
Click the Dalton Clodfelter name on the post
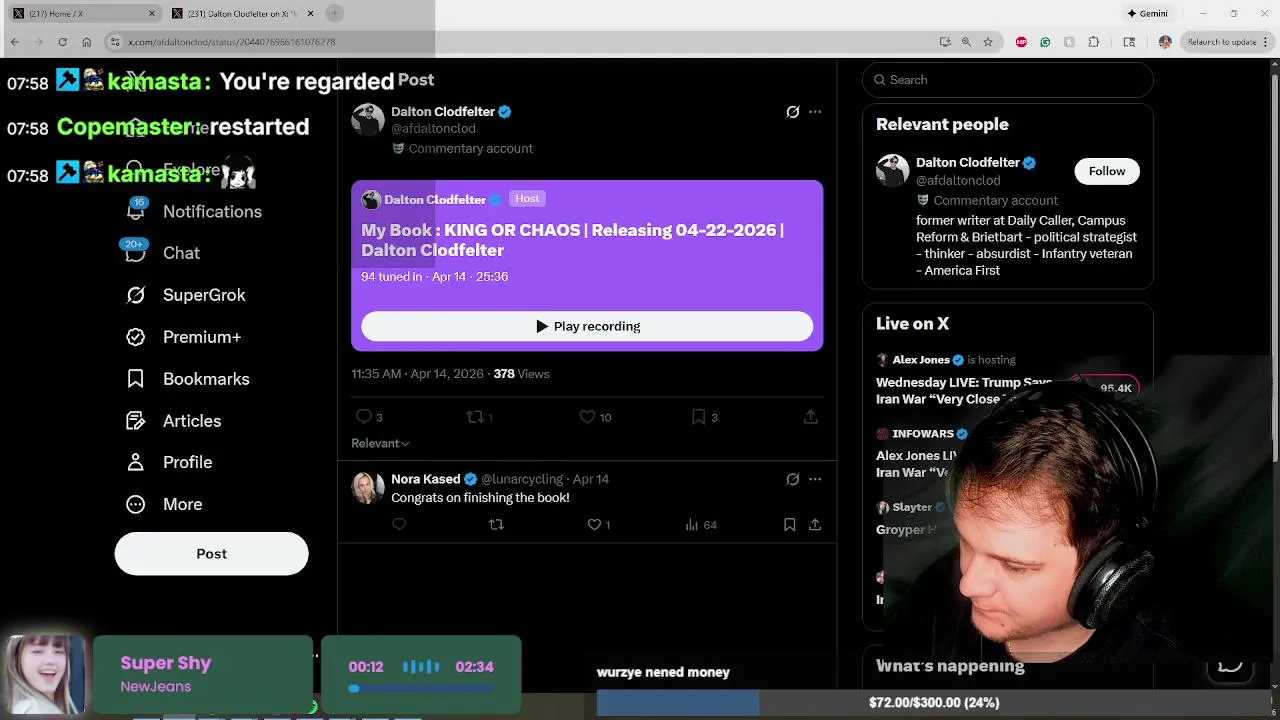point(443,111)
